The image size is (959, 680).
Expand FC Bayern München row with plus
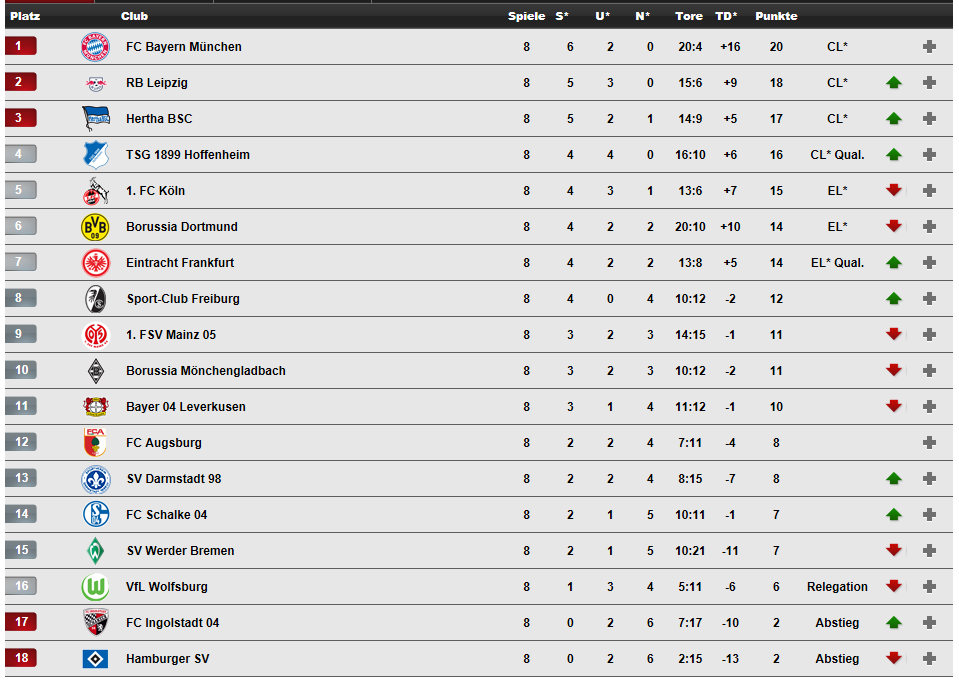tap(929, 47)
